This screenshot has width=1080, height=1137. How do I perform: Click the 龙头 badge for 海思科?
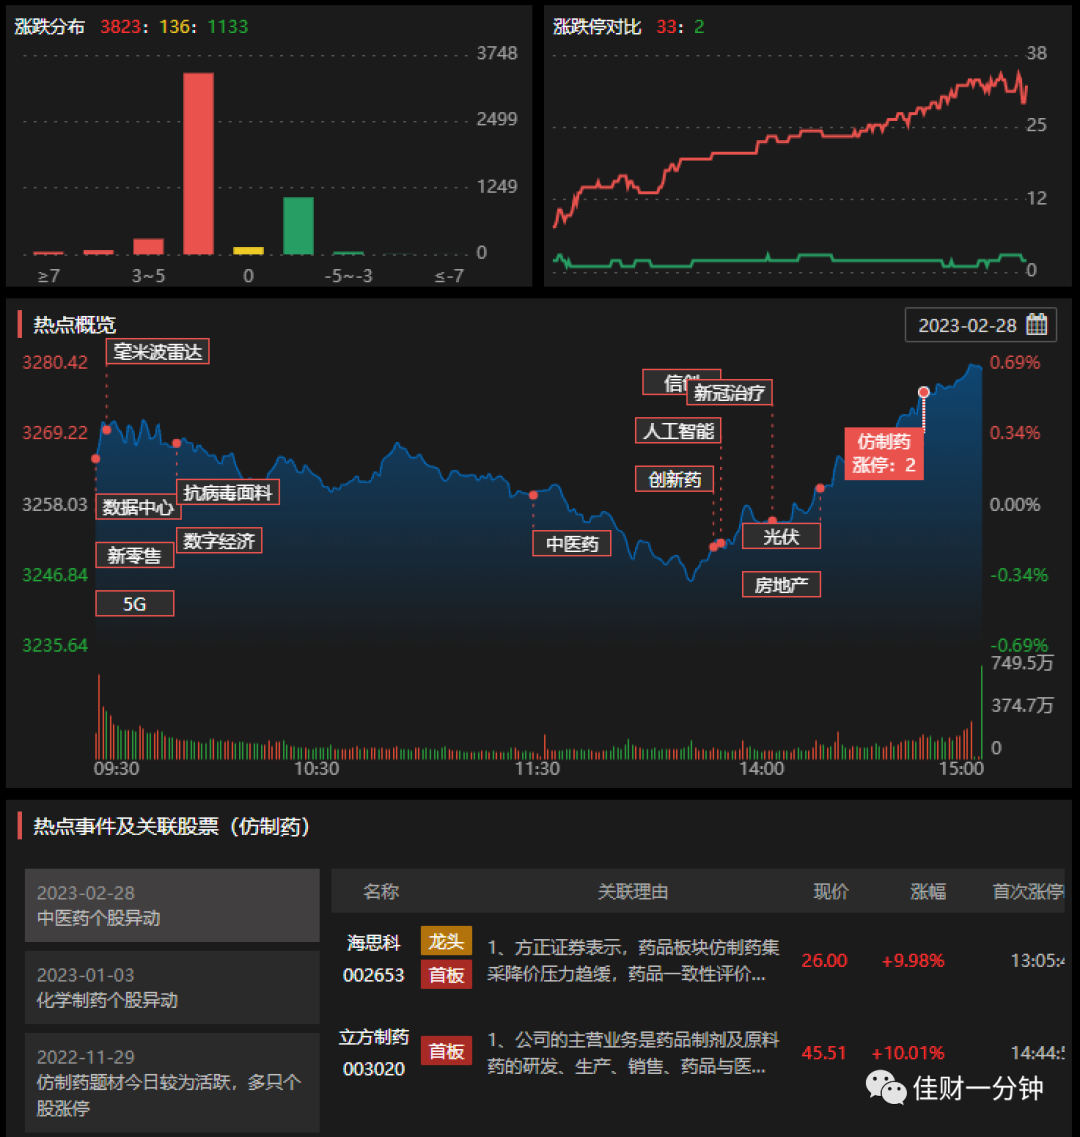[446, 941]
